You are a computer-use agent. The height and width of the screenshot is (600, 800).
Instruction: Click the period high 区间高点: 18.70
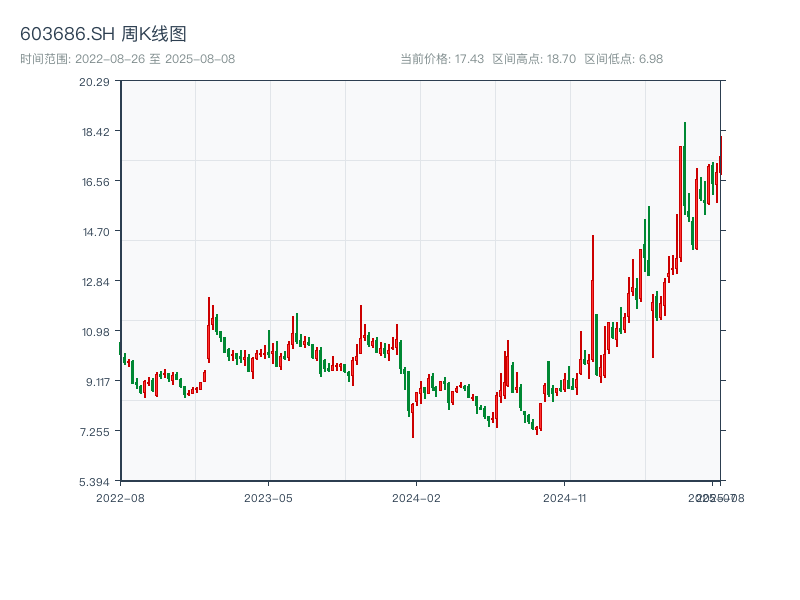coord(534,59)
